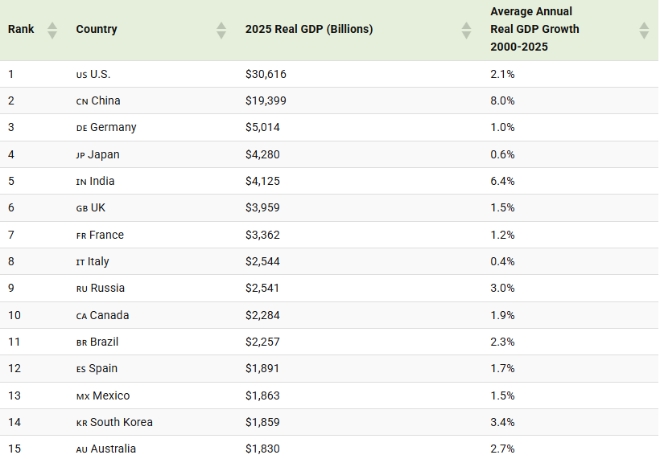The width and height of the screenshot is (660, 459).
Task: Click the Rank column header label
Action: point(21,30)
